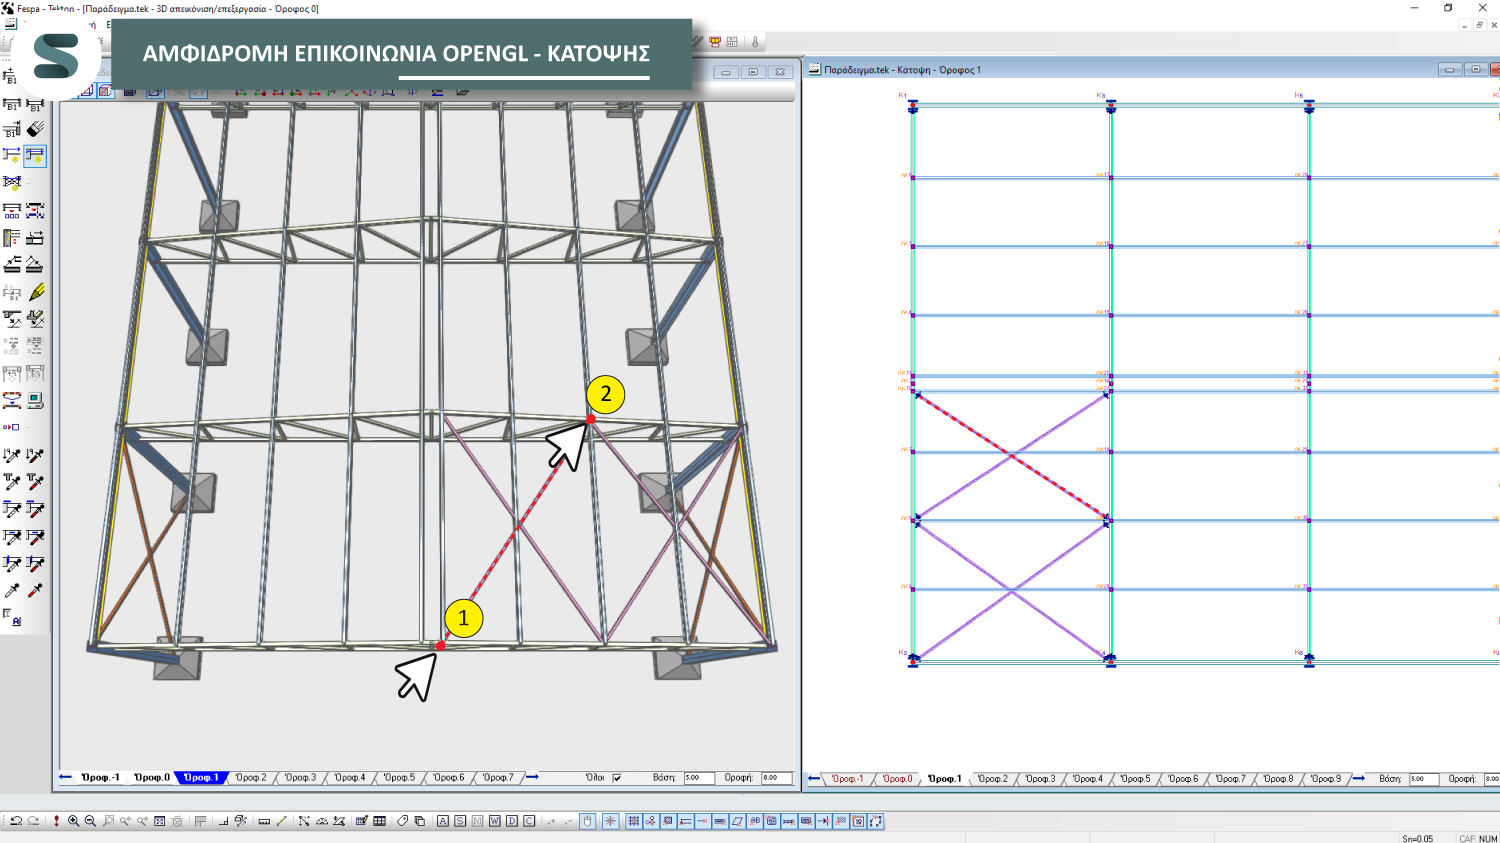Click the boxed letter W icon
The width and height of the screenshot is (1500, 843).
[494, 821]
